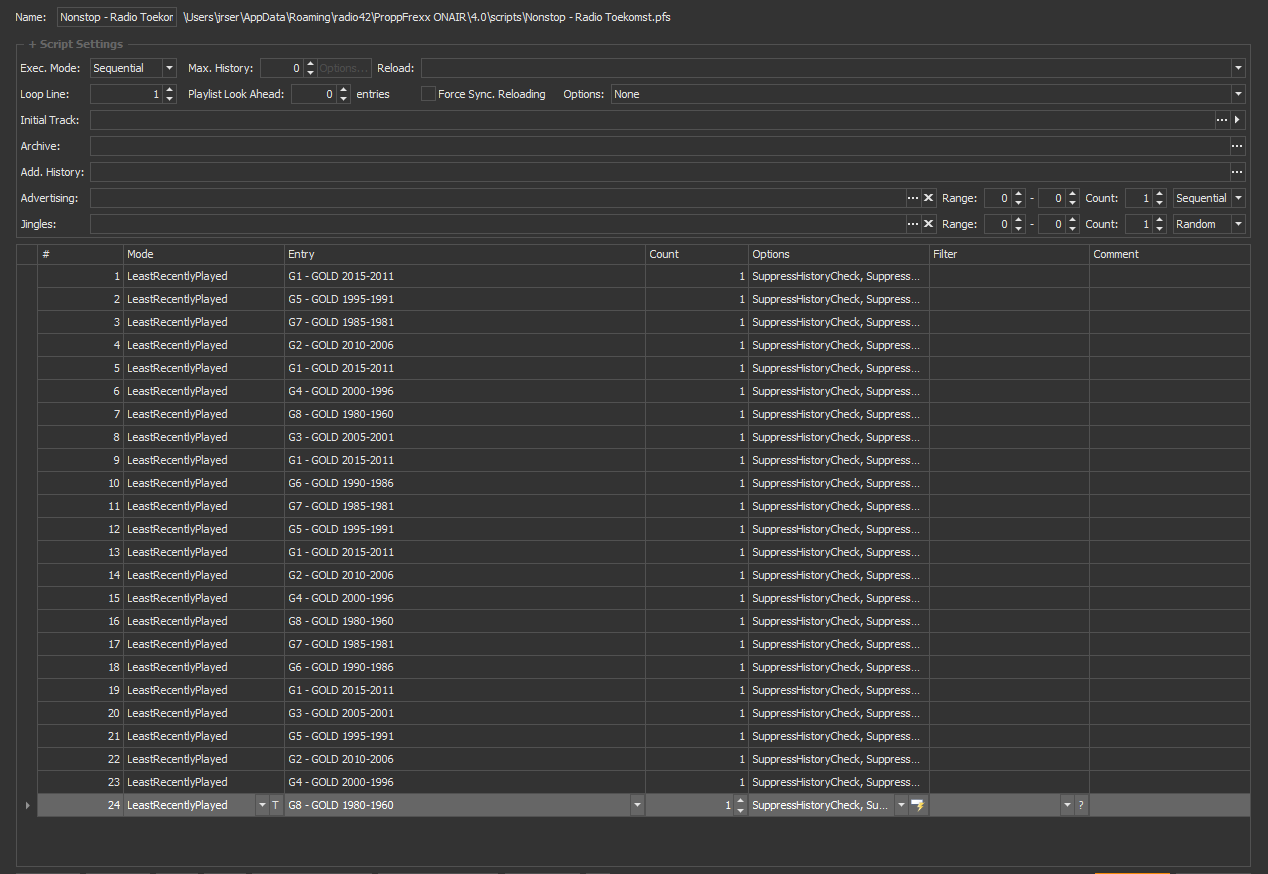Screen dimensions: 1268x874
Task: Click the Advertising path input field
Action: click(x=497, y=198)
